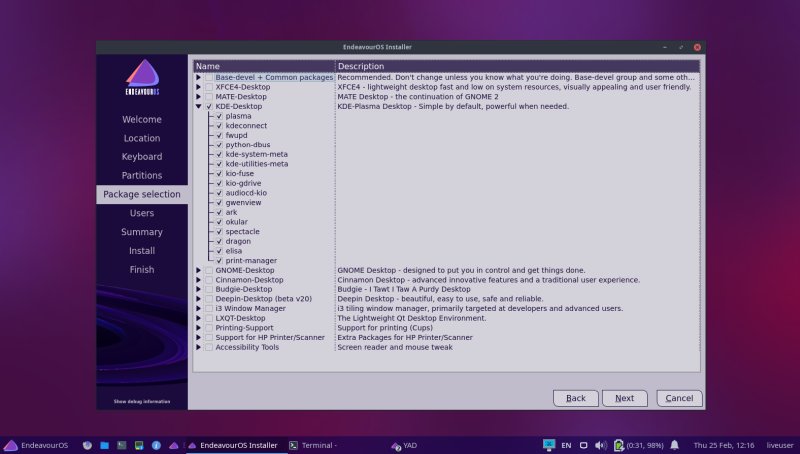
Task: Enable the Printing-Support checkbox
Action: coord(209,328)
